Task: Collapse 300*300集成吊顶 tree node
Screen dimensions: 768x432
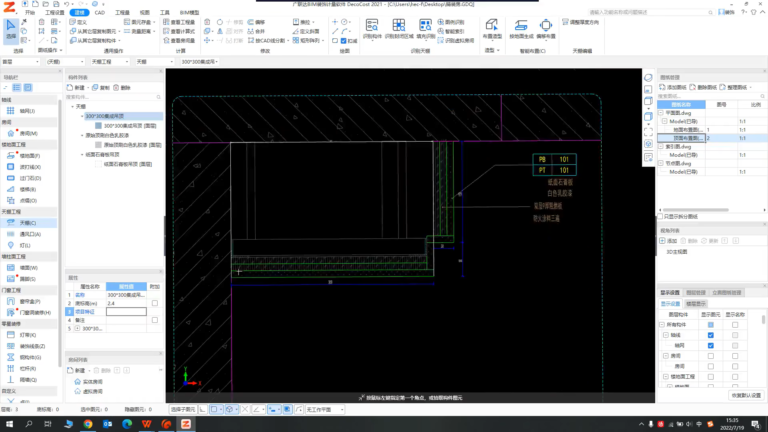Action: 82,116
